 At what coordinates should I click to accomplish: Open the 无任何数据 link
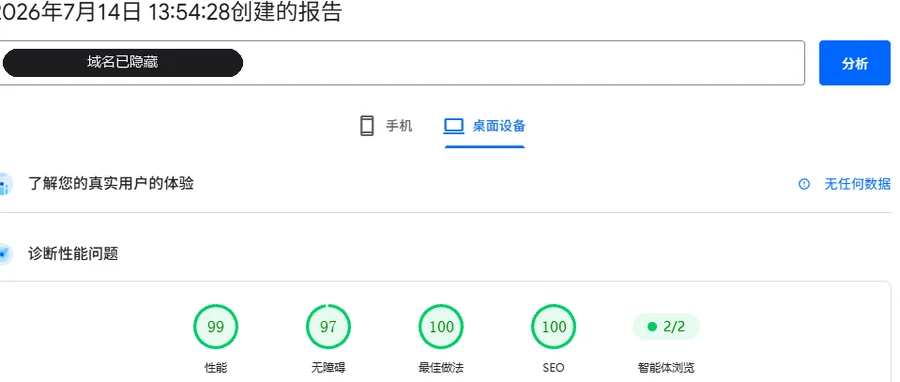click(858, 184)
